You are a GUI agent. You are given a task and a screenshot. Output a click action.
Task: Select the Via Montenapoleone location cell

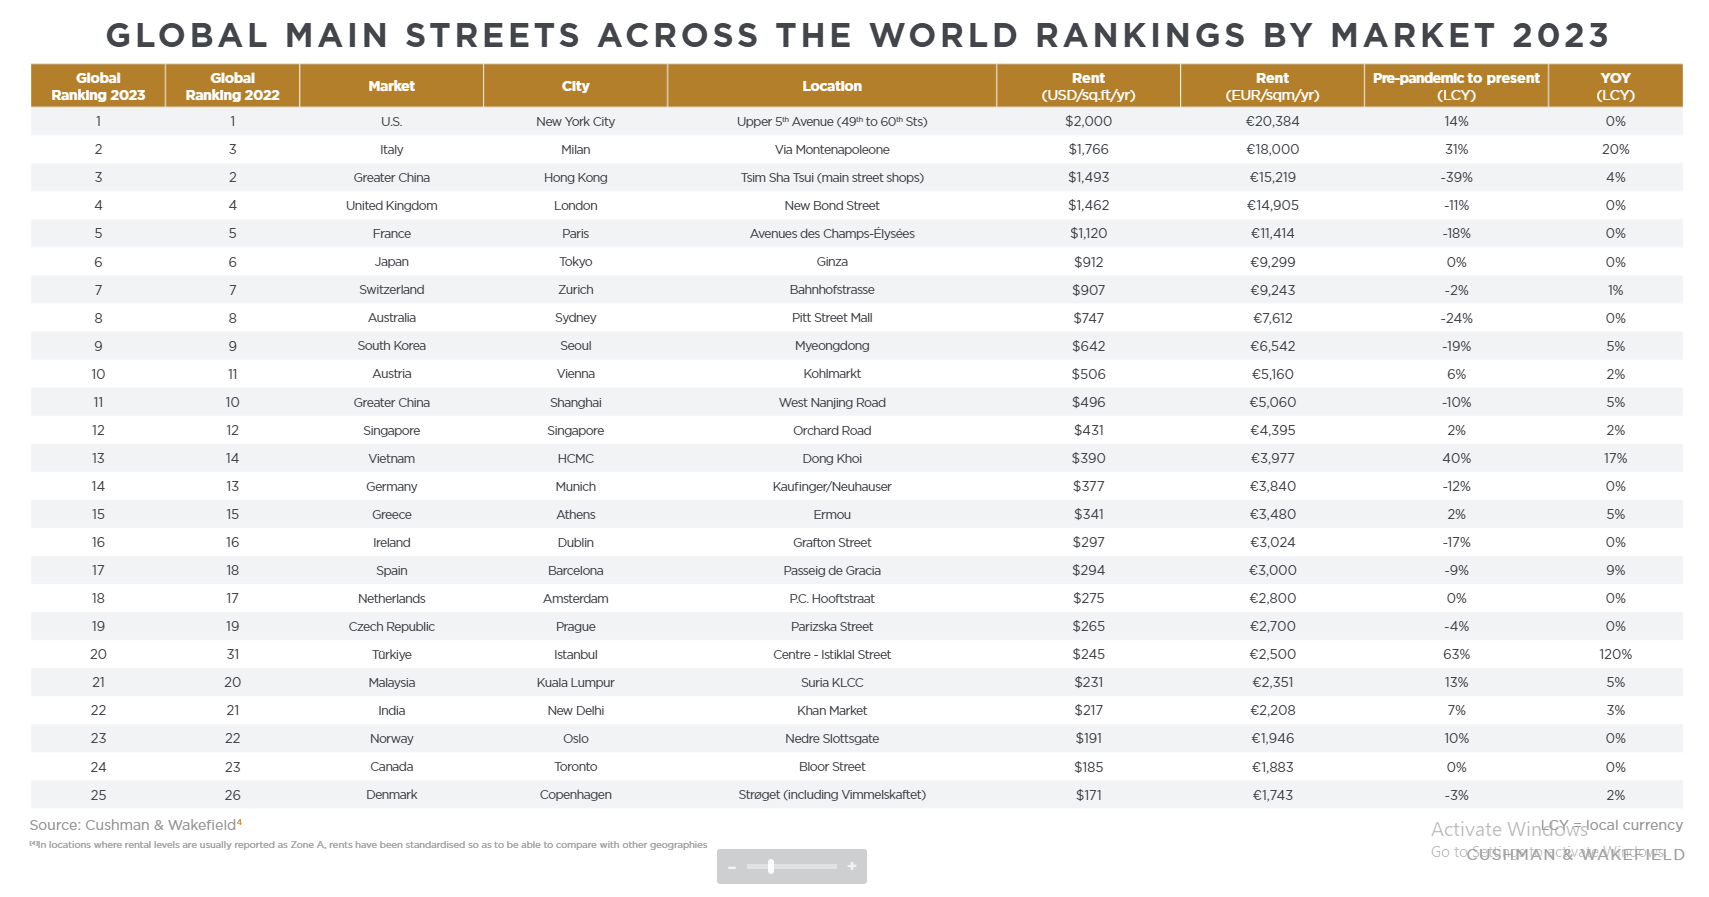[831, 150]
